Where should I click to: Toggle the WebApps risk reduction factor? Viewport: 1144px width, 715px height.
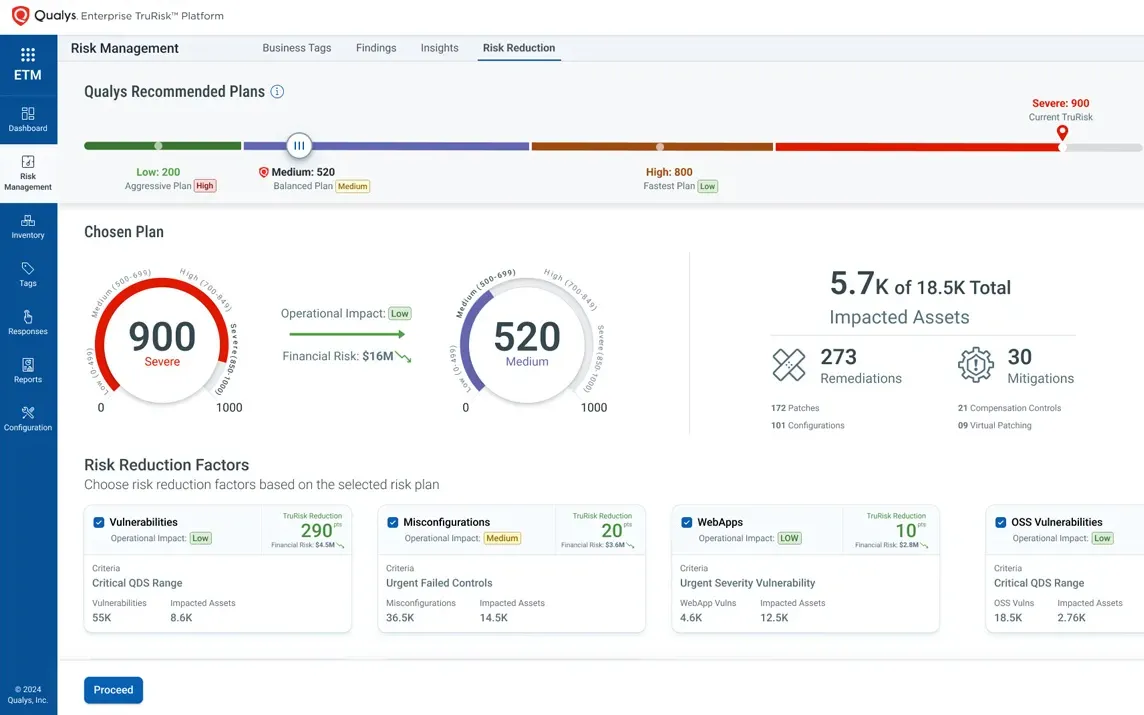click(686, 522)
